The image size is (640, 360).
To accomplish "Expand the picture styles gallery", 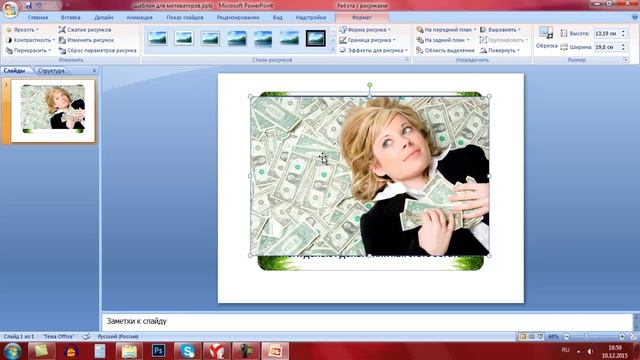I will (333, 50).
